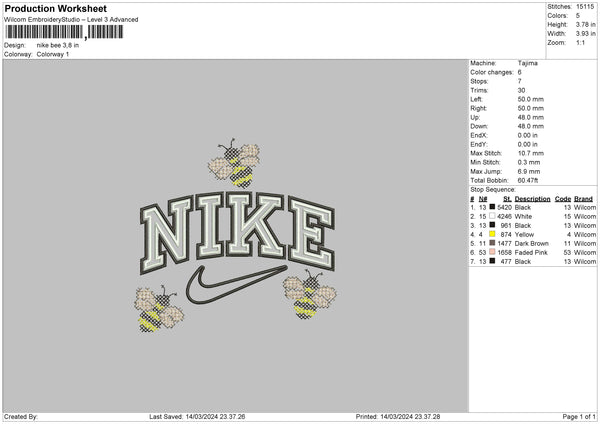Viewport: 600px width, 424px height.
Task: Click the Height value 3.78 in
Action: point(586,24)
